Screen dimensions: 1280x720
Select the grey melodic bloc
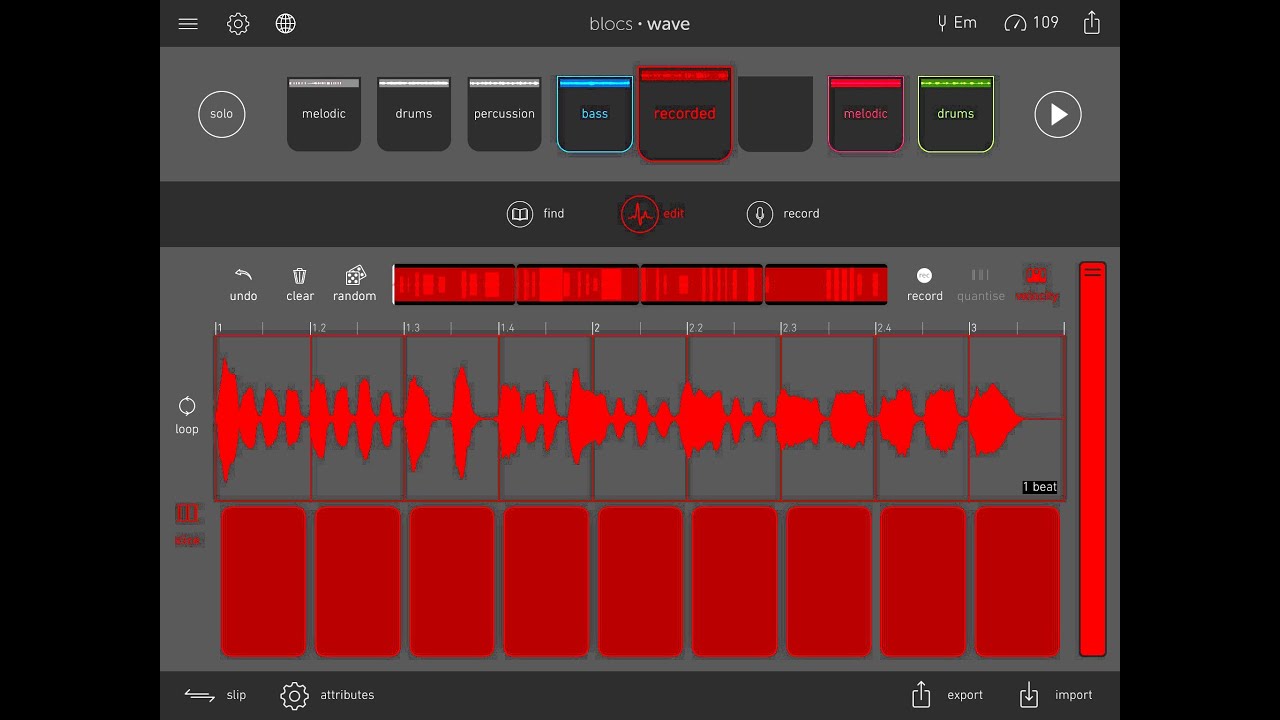(x=324, y=114)
